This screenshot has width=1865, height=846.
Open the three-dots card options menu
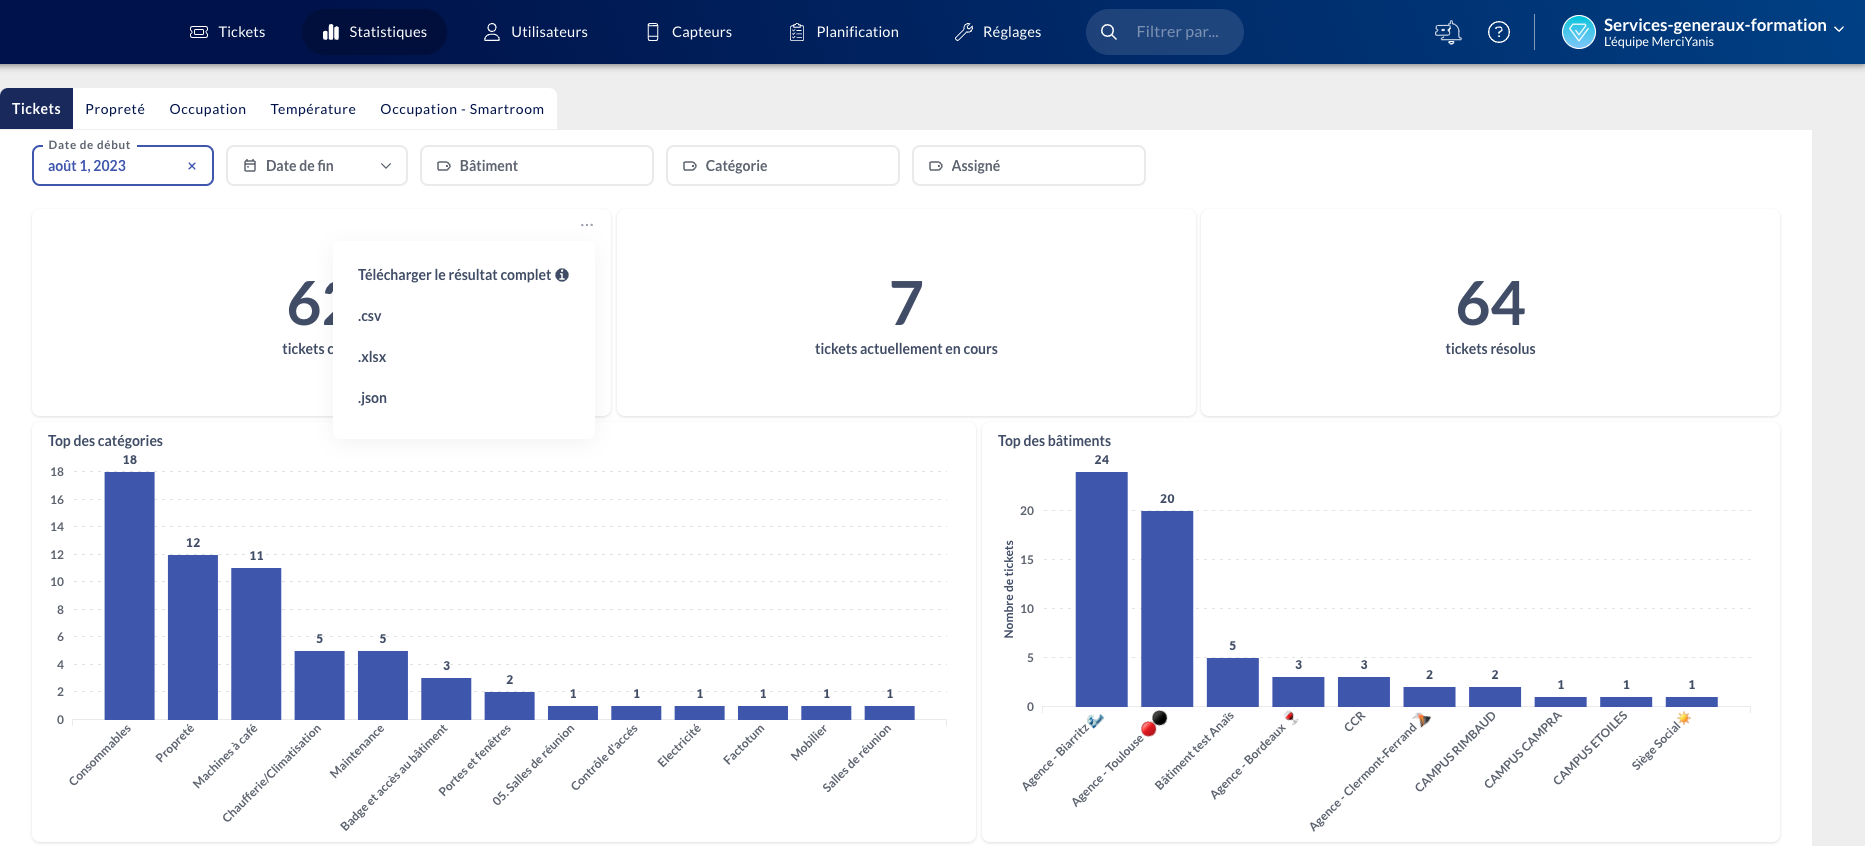(587, 225)
